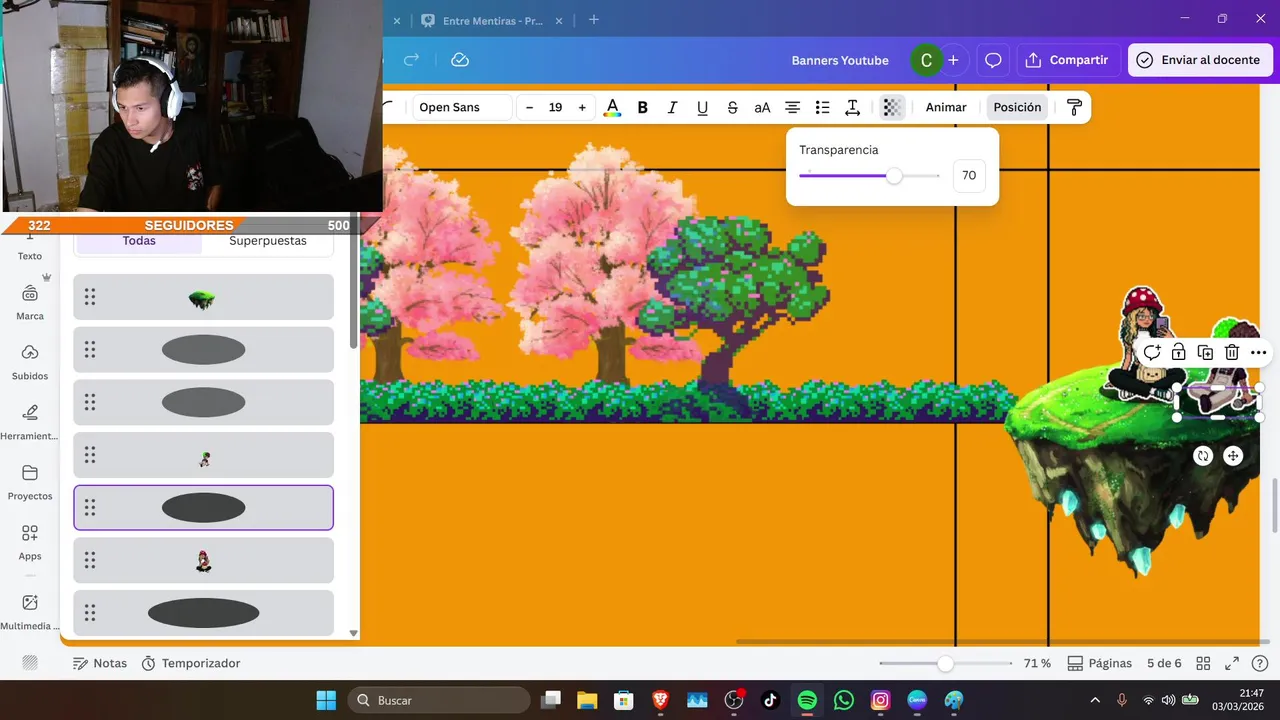Click the Páginas button
1280x720 pixels.
[1099, 663]
